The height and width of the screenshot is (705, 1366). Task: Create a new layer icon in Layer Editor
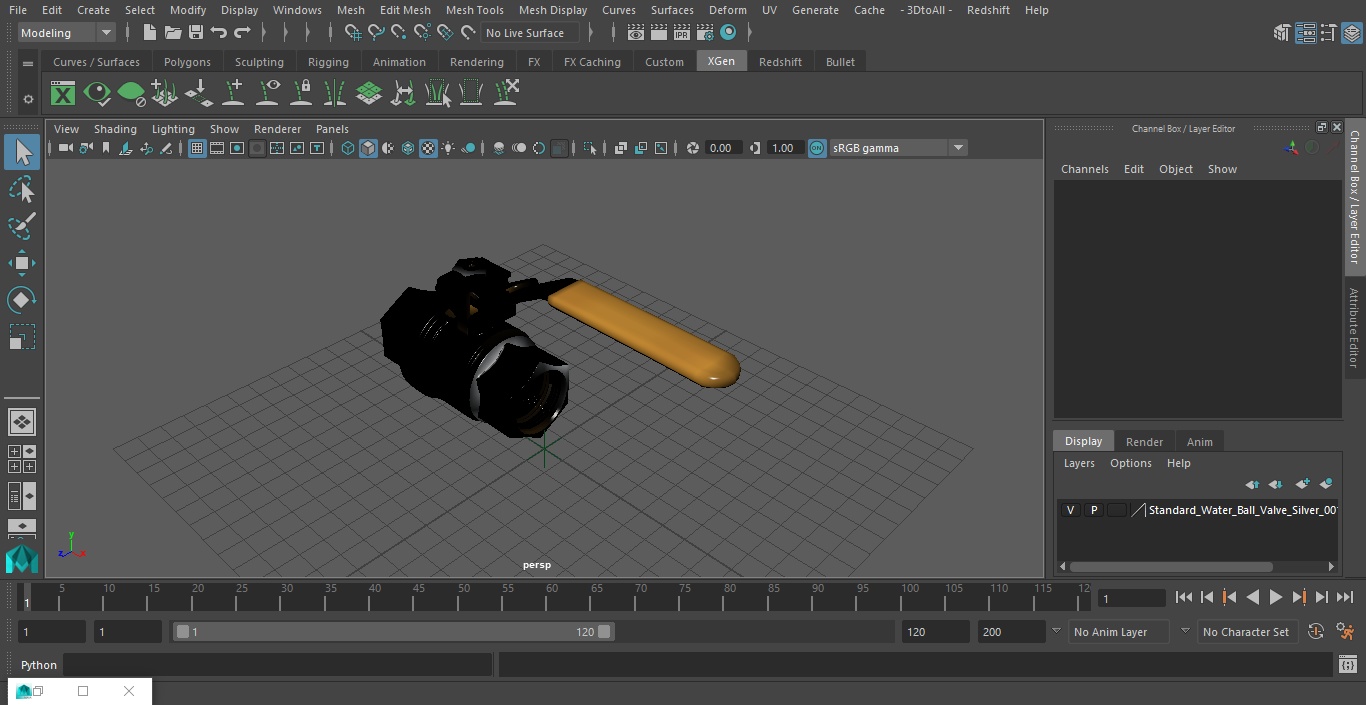pyautogui.click(x=1302, y=484)
